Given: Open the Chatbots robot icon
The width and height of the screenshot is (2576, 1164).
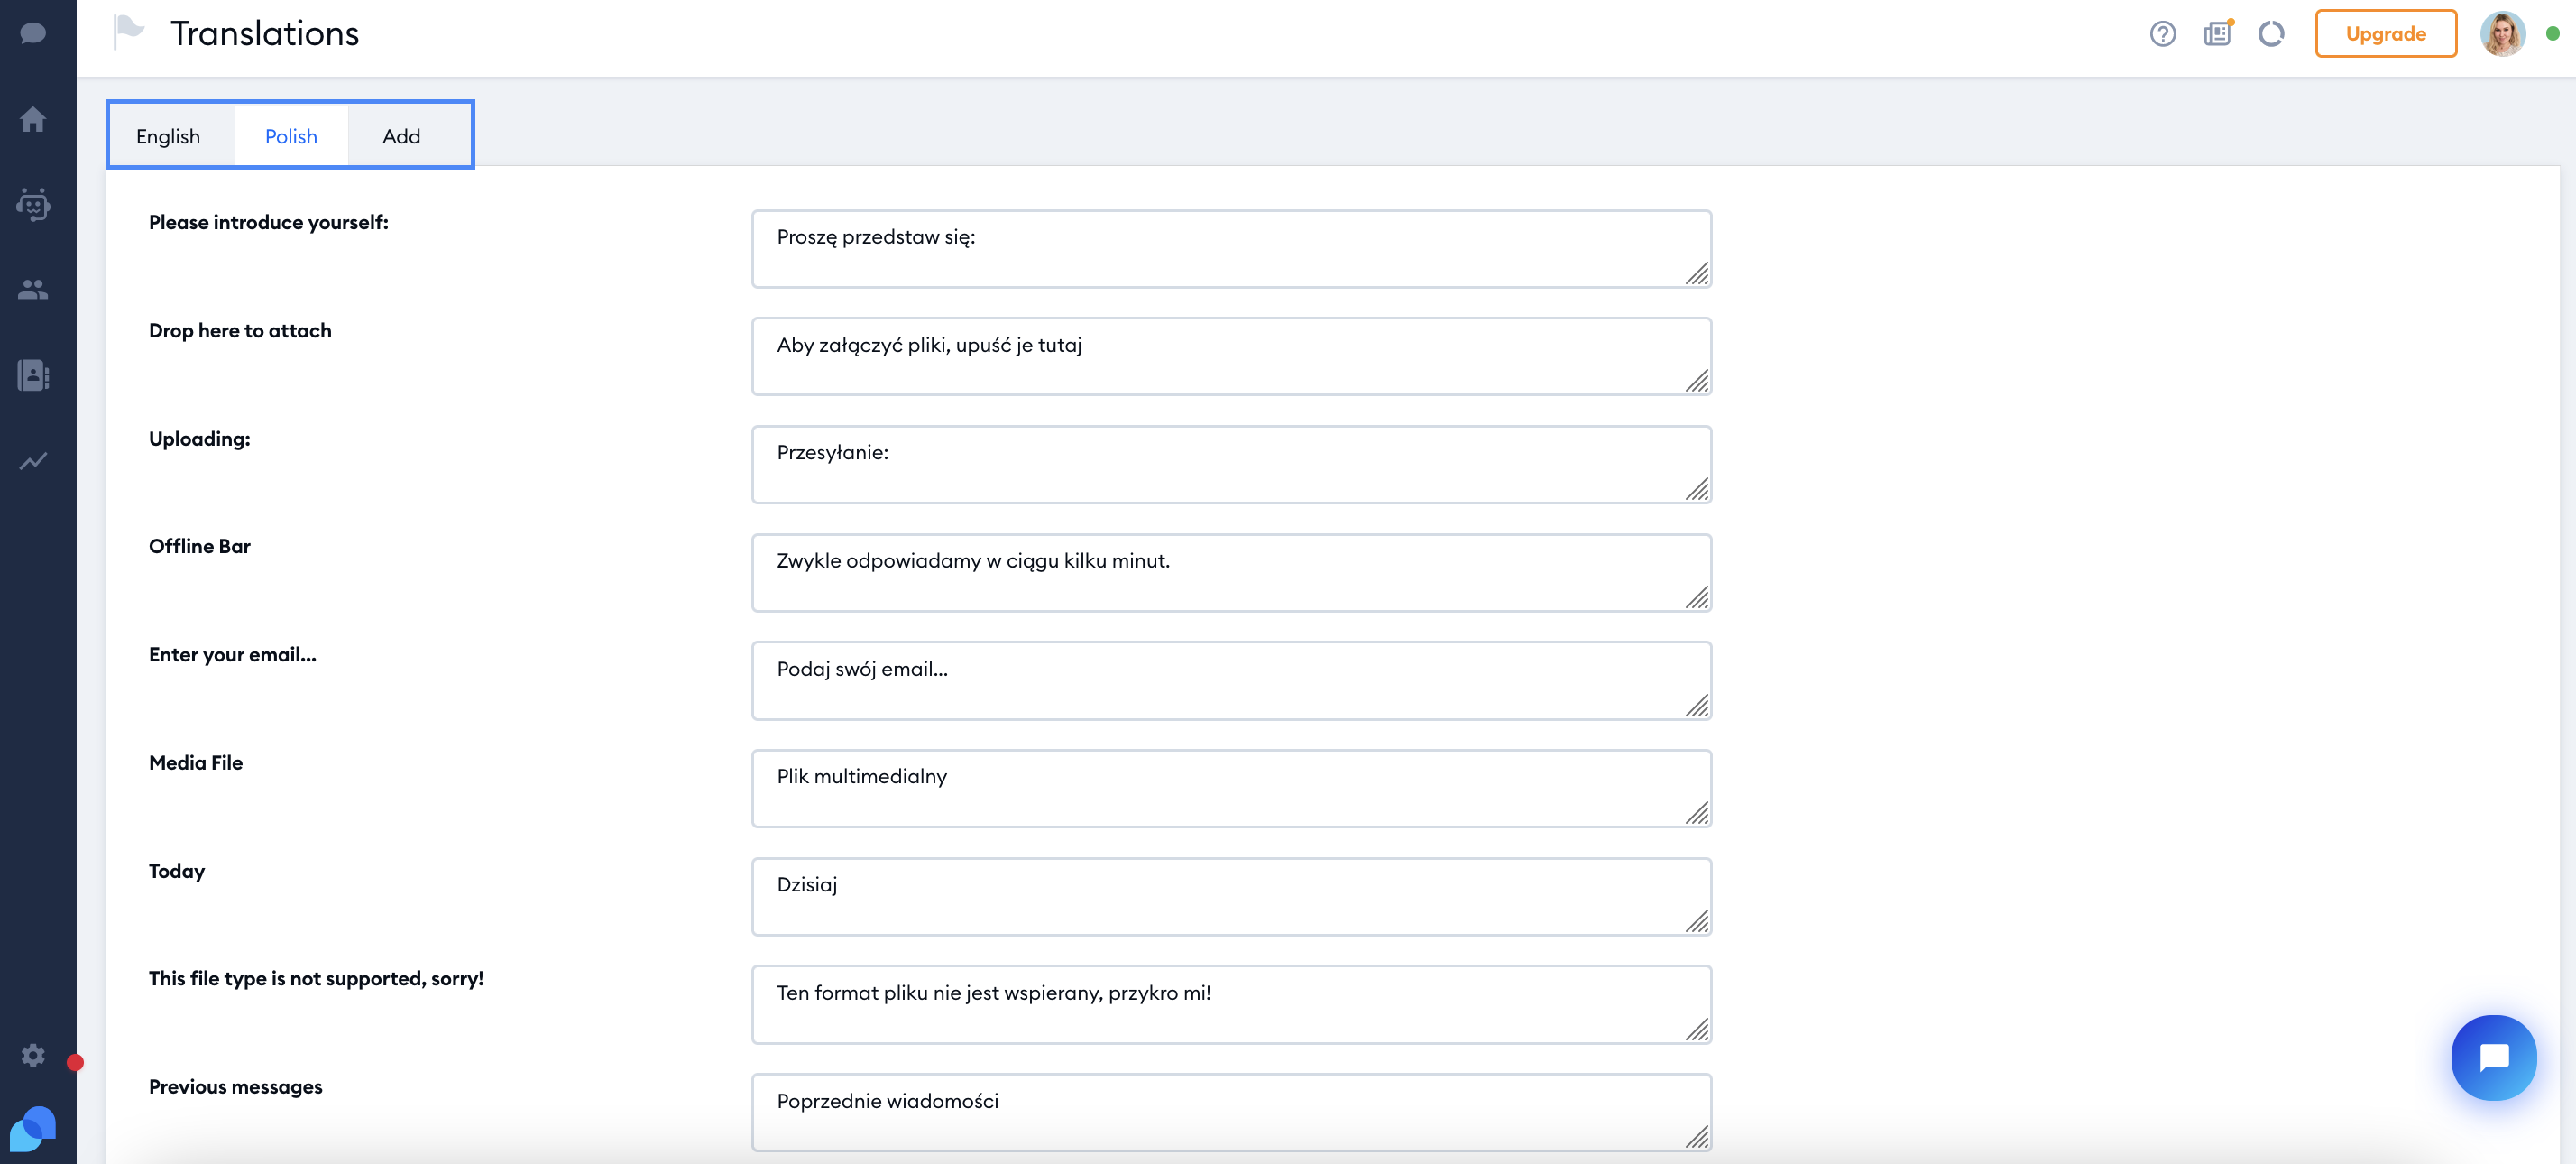Looking at the screenshot, I should pos(33,204).
